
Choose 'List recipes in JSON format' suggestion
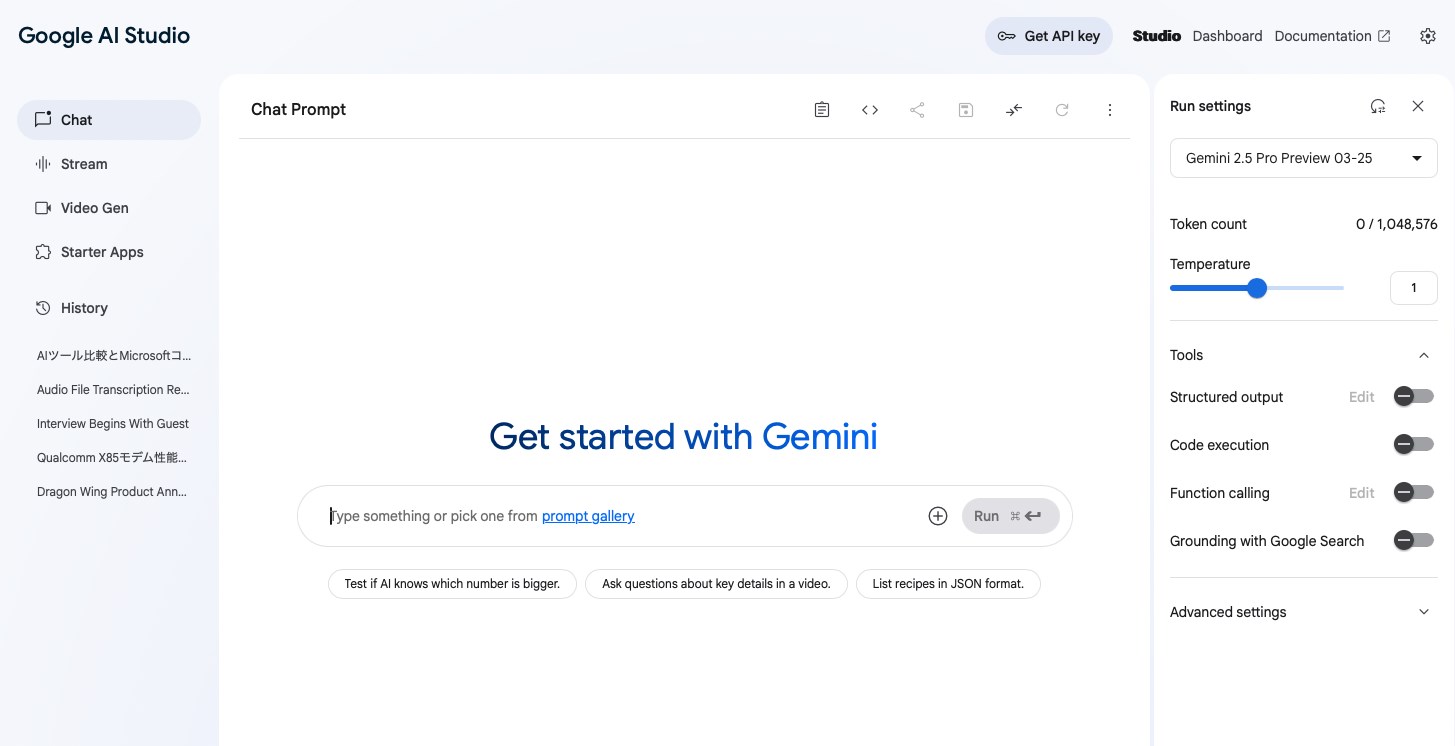click(x=948, y=584)
